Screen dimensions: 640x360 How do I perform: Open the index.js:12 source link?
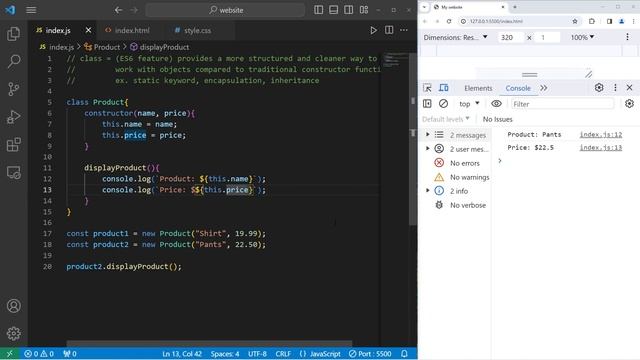[601, 134]
